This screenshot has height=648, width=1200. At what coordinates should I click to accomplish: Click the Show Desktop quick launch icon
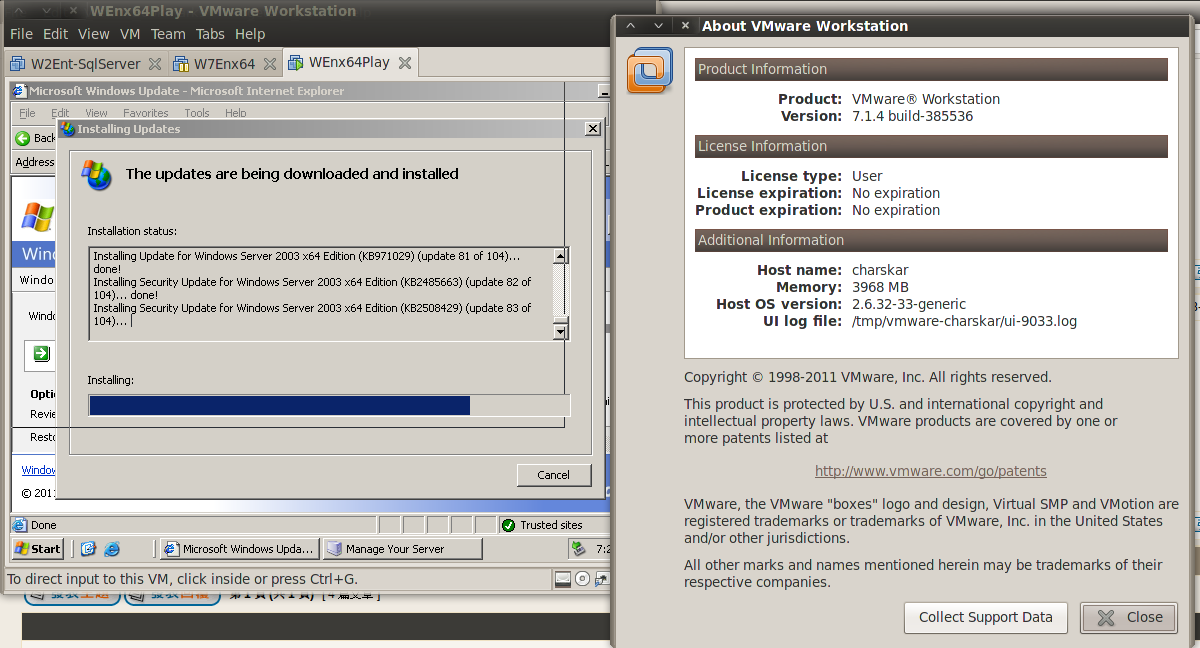point(88,549)
